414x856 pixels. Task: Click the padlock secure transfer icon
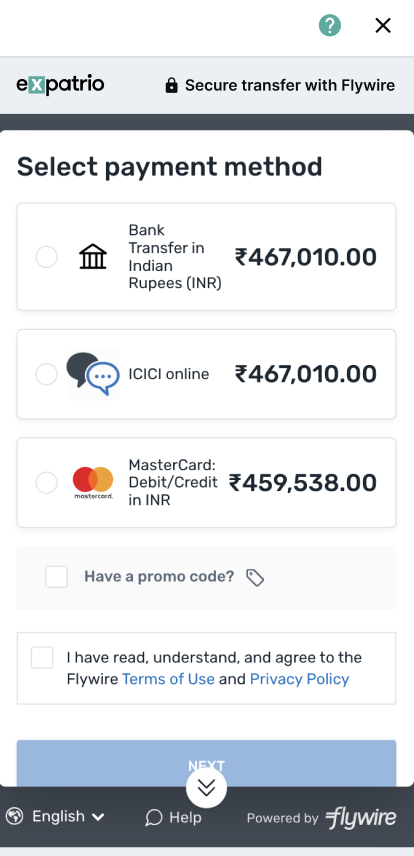171,85
